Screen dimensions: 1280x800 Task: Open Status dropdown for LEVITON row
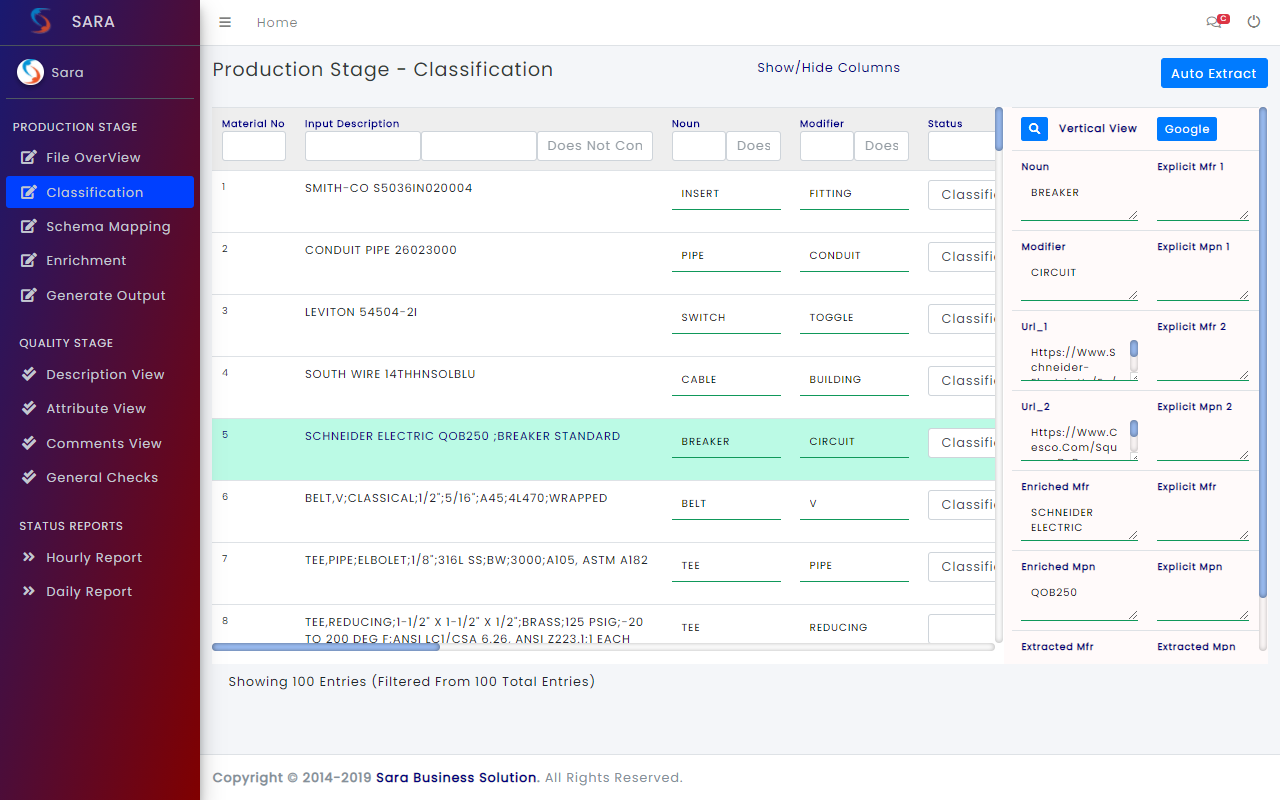962,319
